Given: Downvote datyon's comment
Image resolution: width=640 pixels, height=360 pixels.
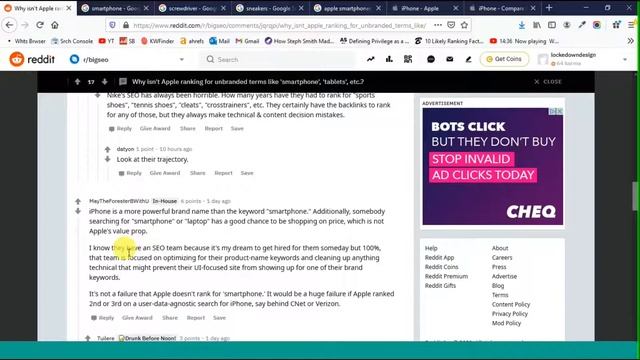Looking at the screenshot, I should coord(108,159).
